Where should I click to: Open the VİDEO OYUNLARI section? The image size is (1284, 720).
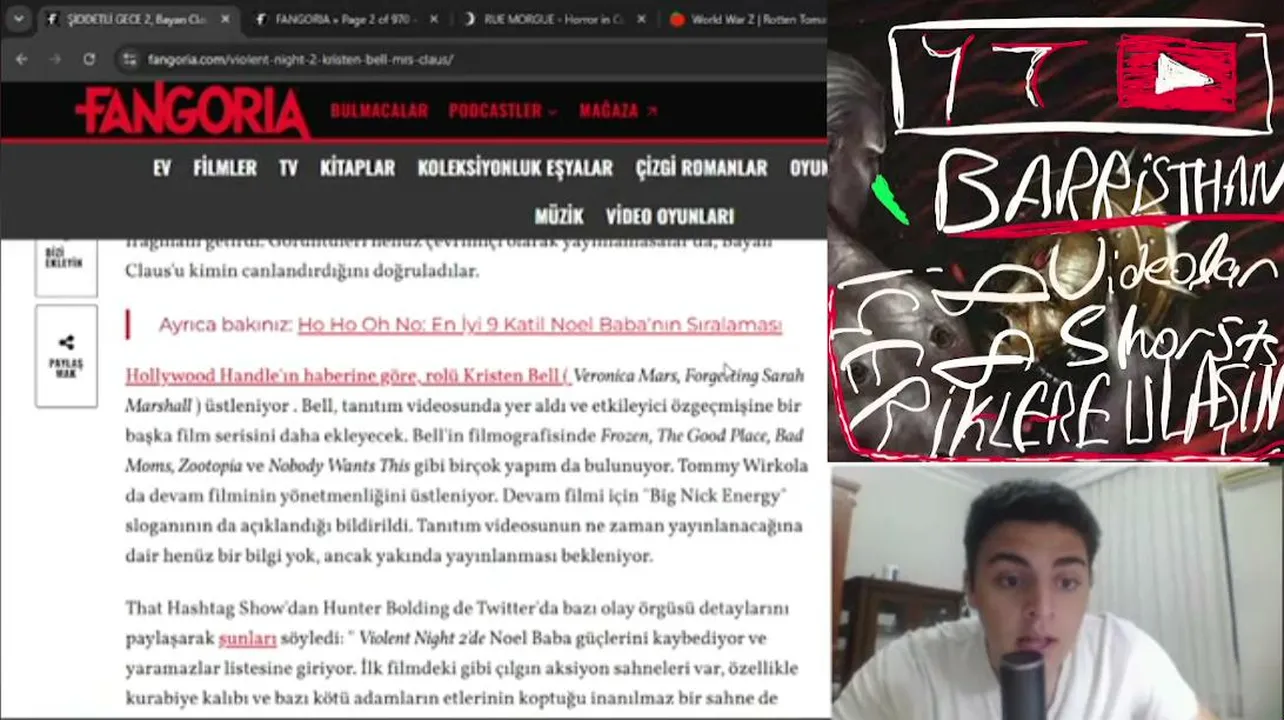(x=670, y=216)
